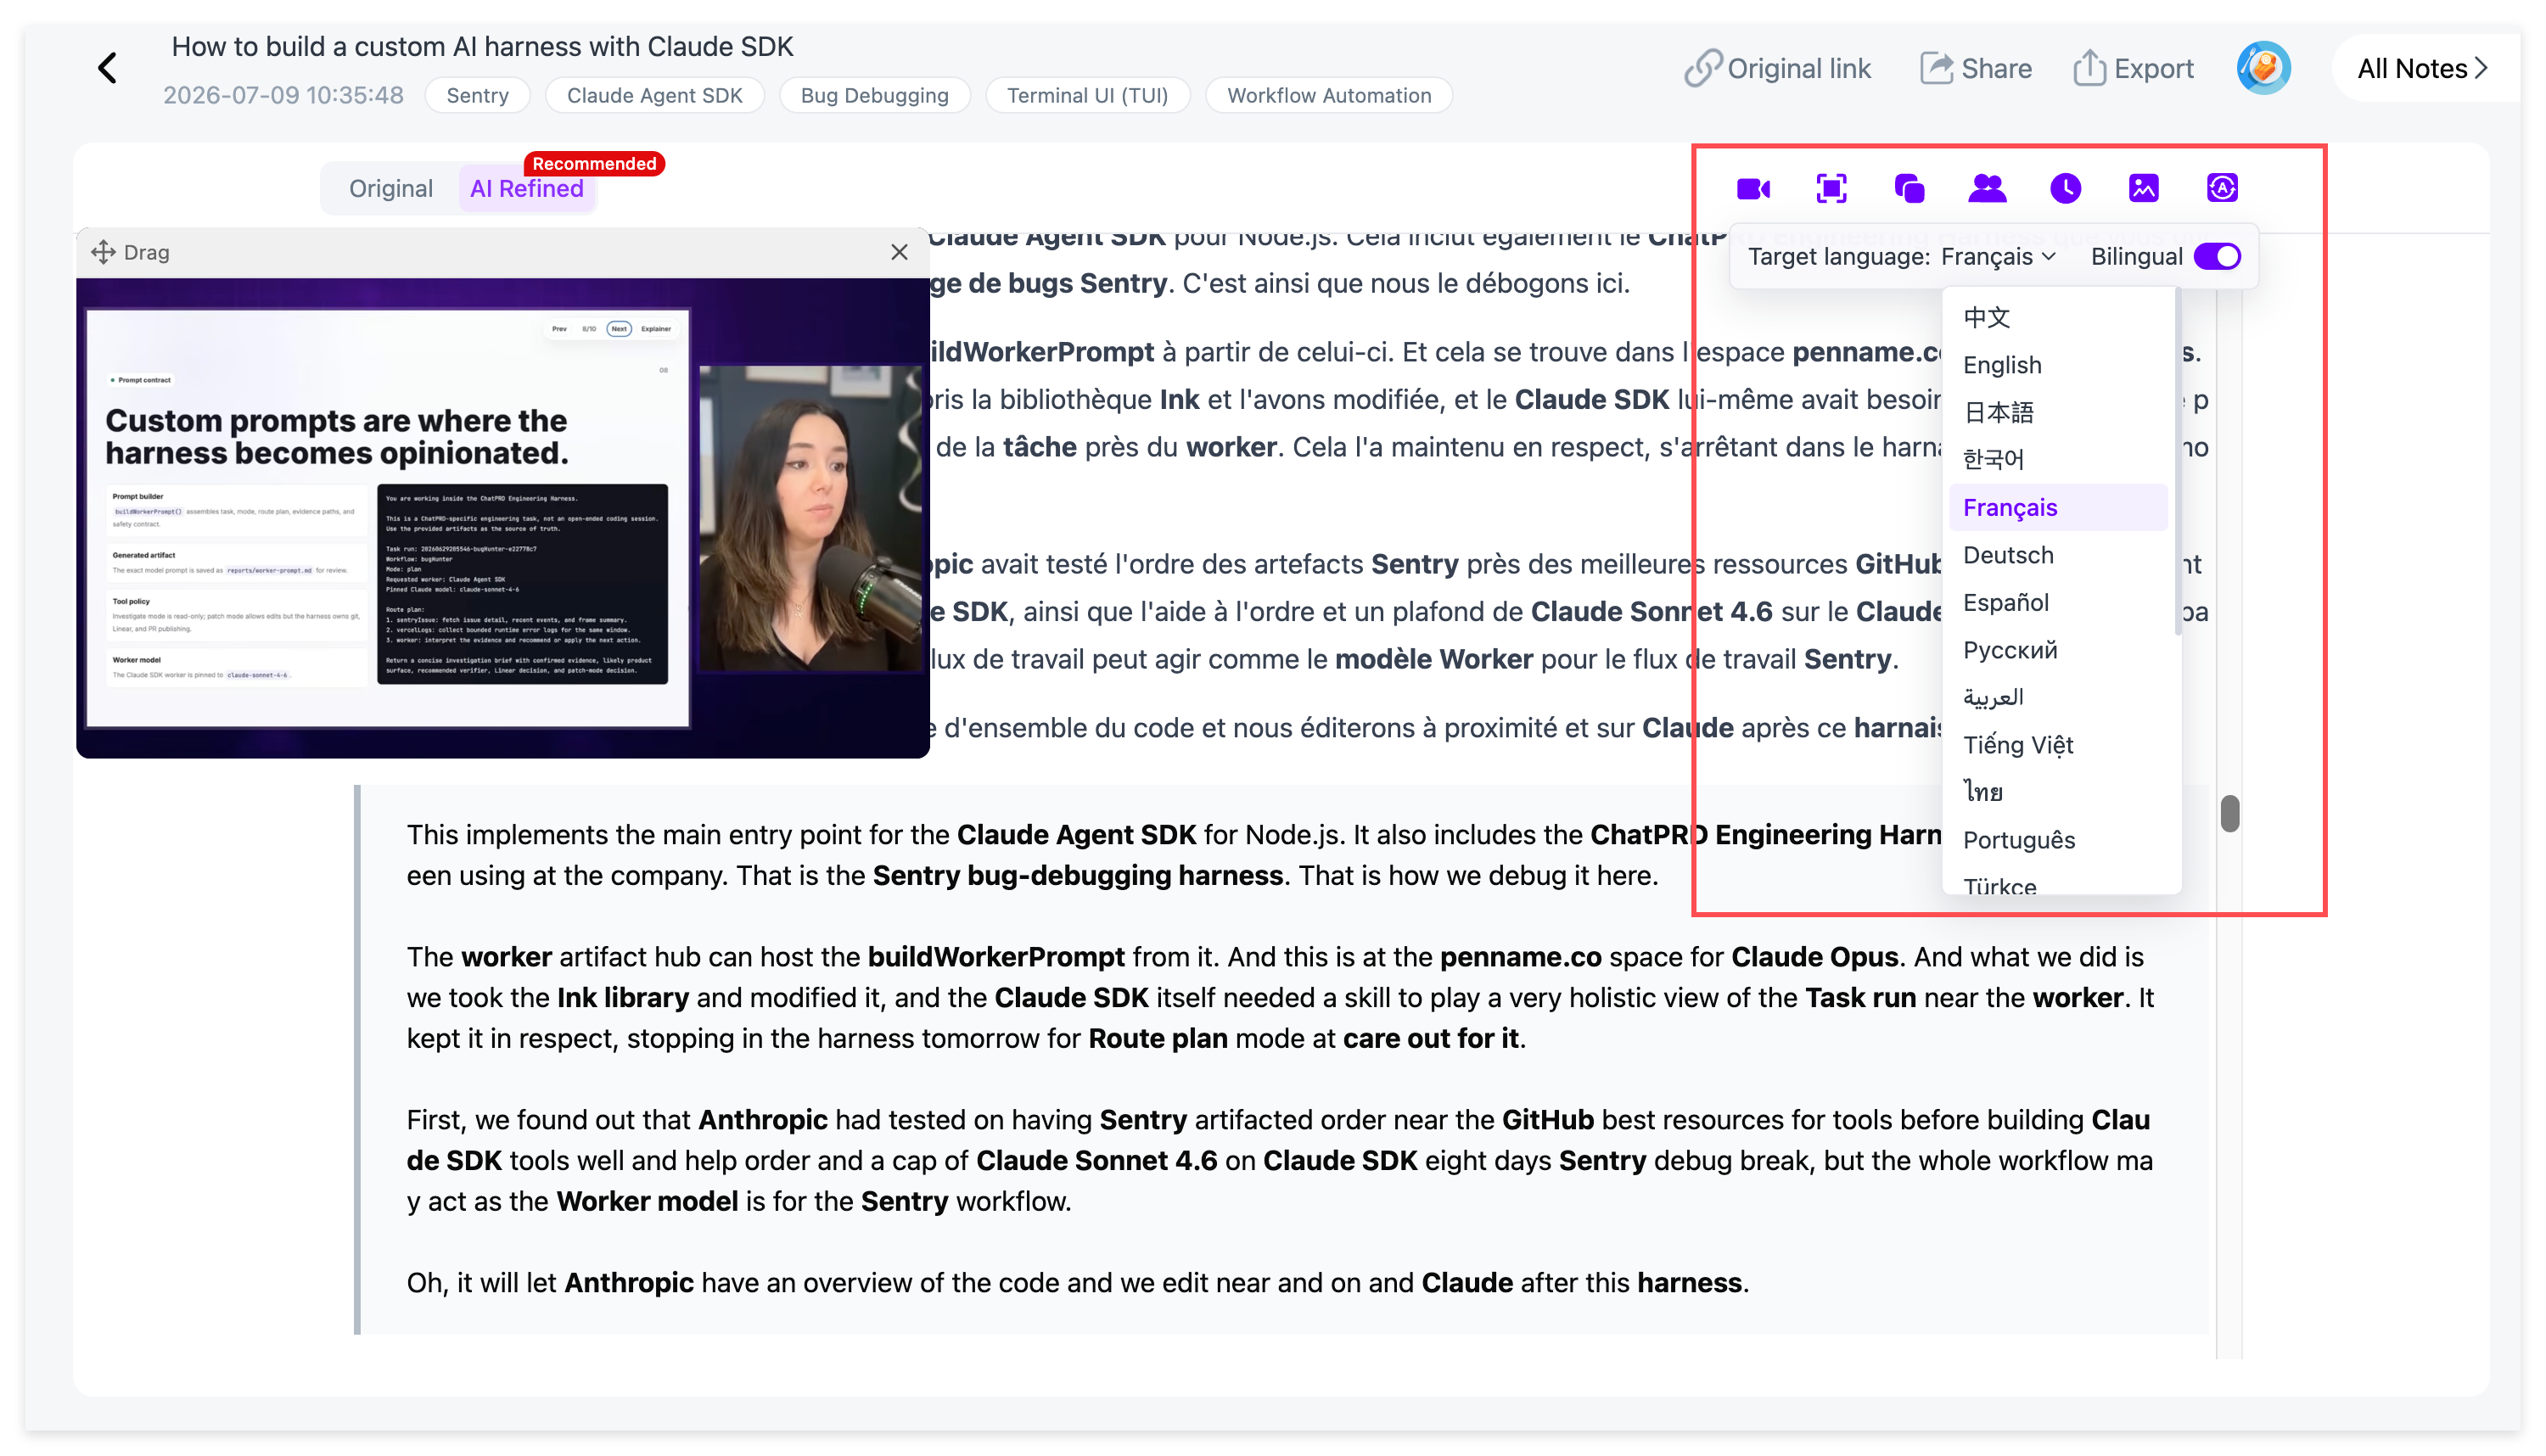Screen dimensions: 2546x1456
Task: Click the Share button
Action: (x=1975, y=68)
